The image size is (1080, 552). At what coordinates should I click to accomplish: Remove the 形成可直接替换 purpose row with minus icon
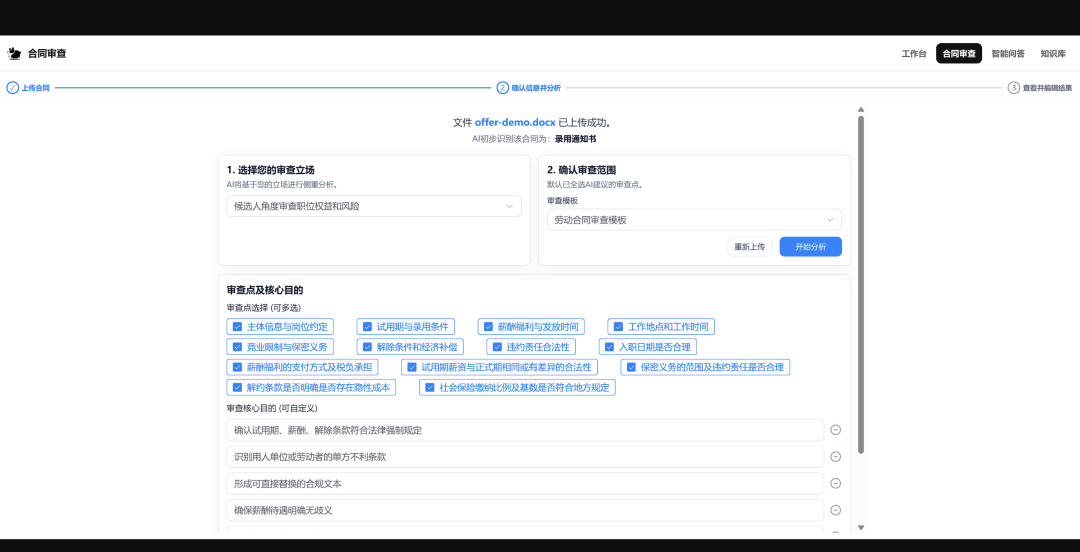[835, 484]
